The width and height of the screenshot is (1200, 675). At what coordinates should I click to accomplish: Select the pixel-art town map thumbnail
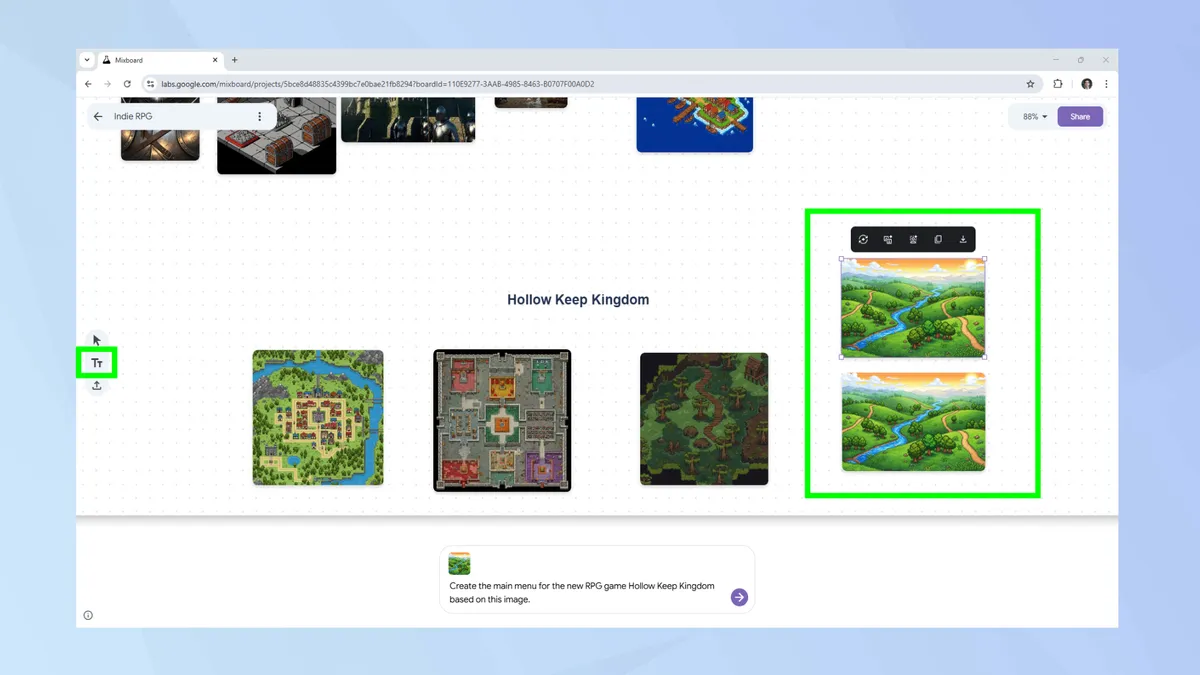point(317,418)
